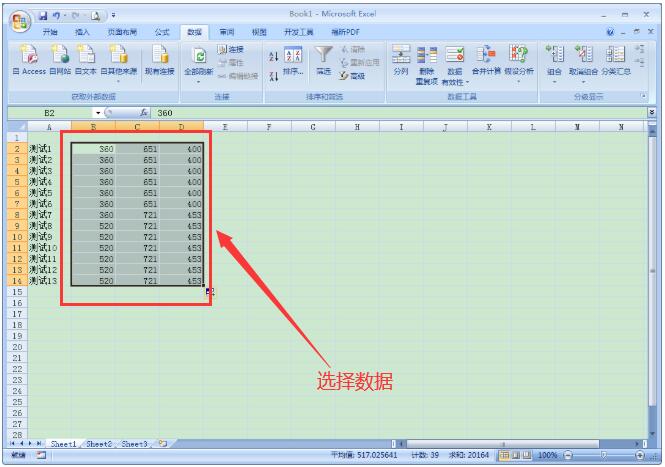Screen dimensions: 665x467
Task: Select column F header
Action: tap(269, 127)
